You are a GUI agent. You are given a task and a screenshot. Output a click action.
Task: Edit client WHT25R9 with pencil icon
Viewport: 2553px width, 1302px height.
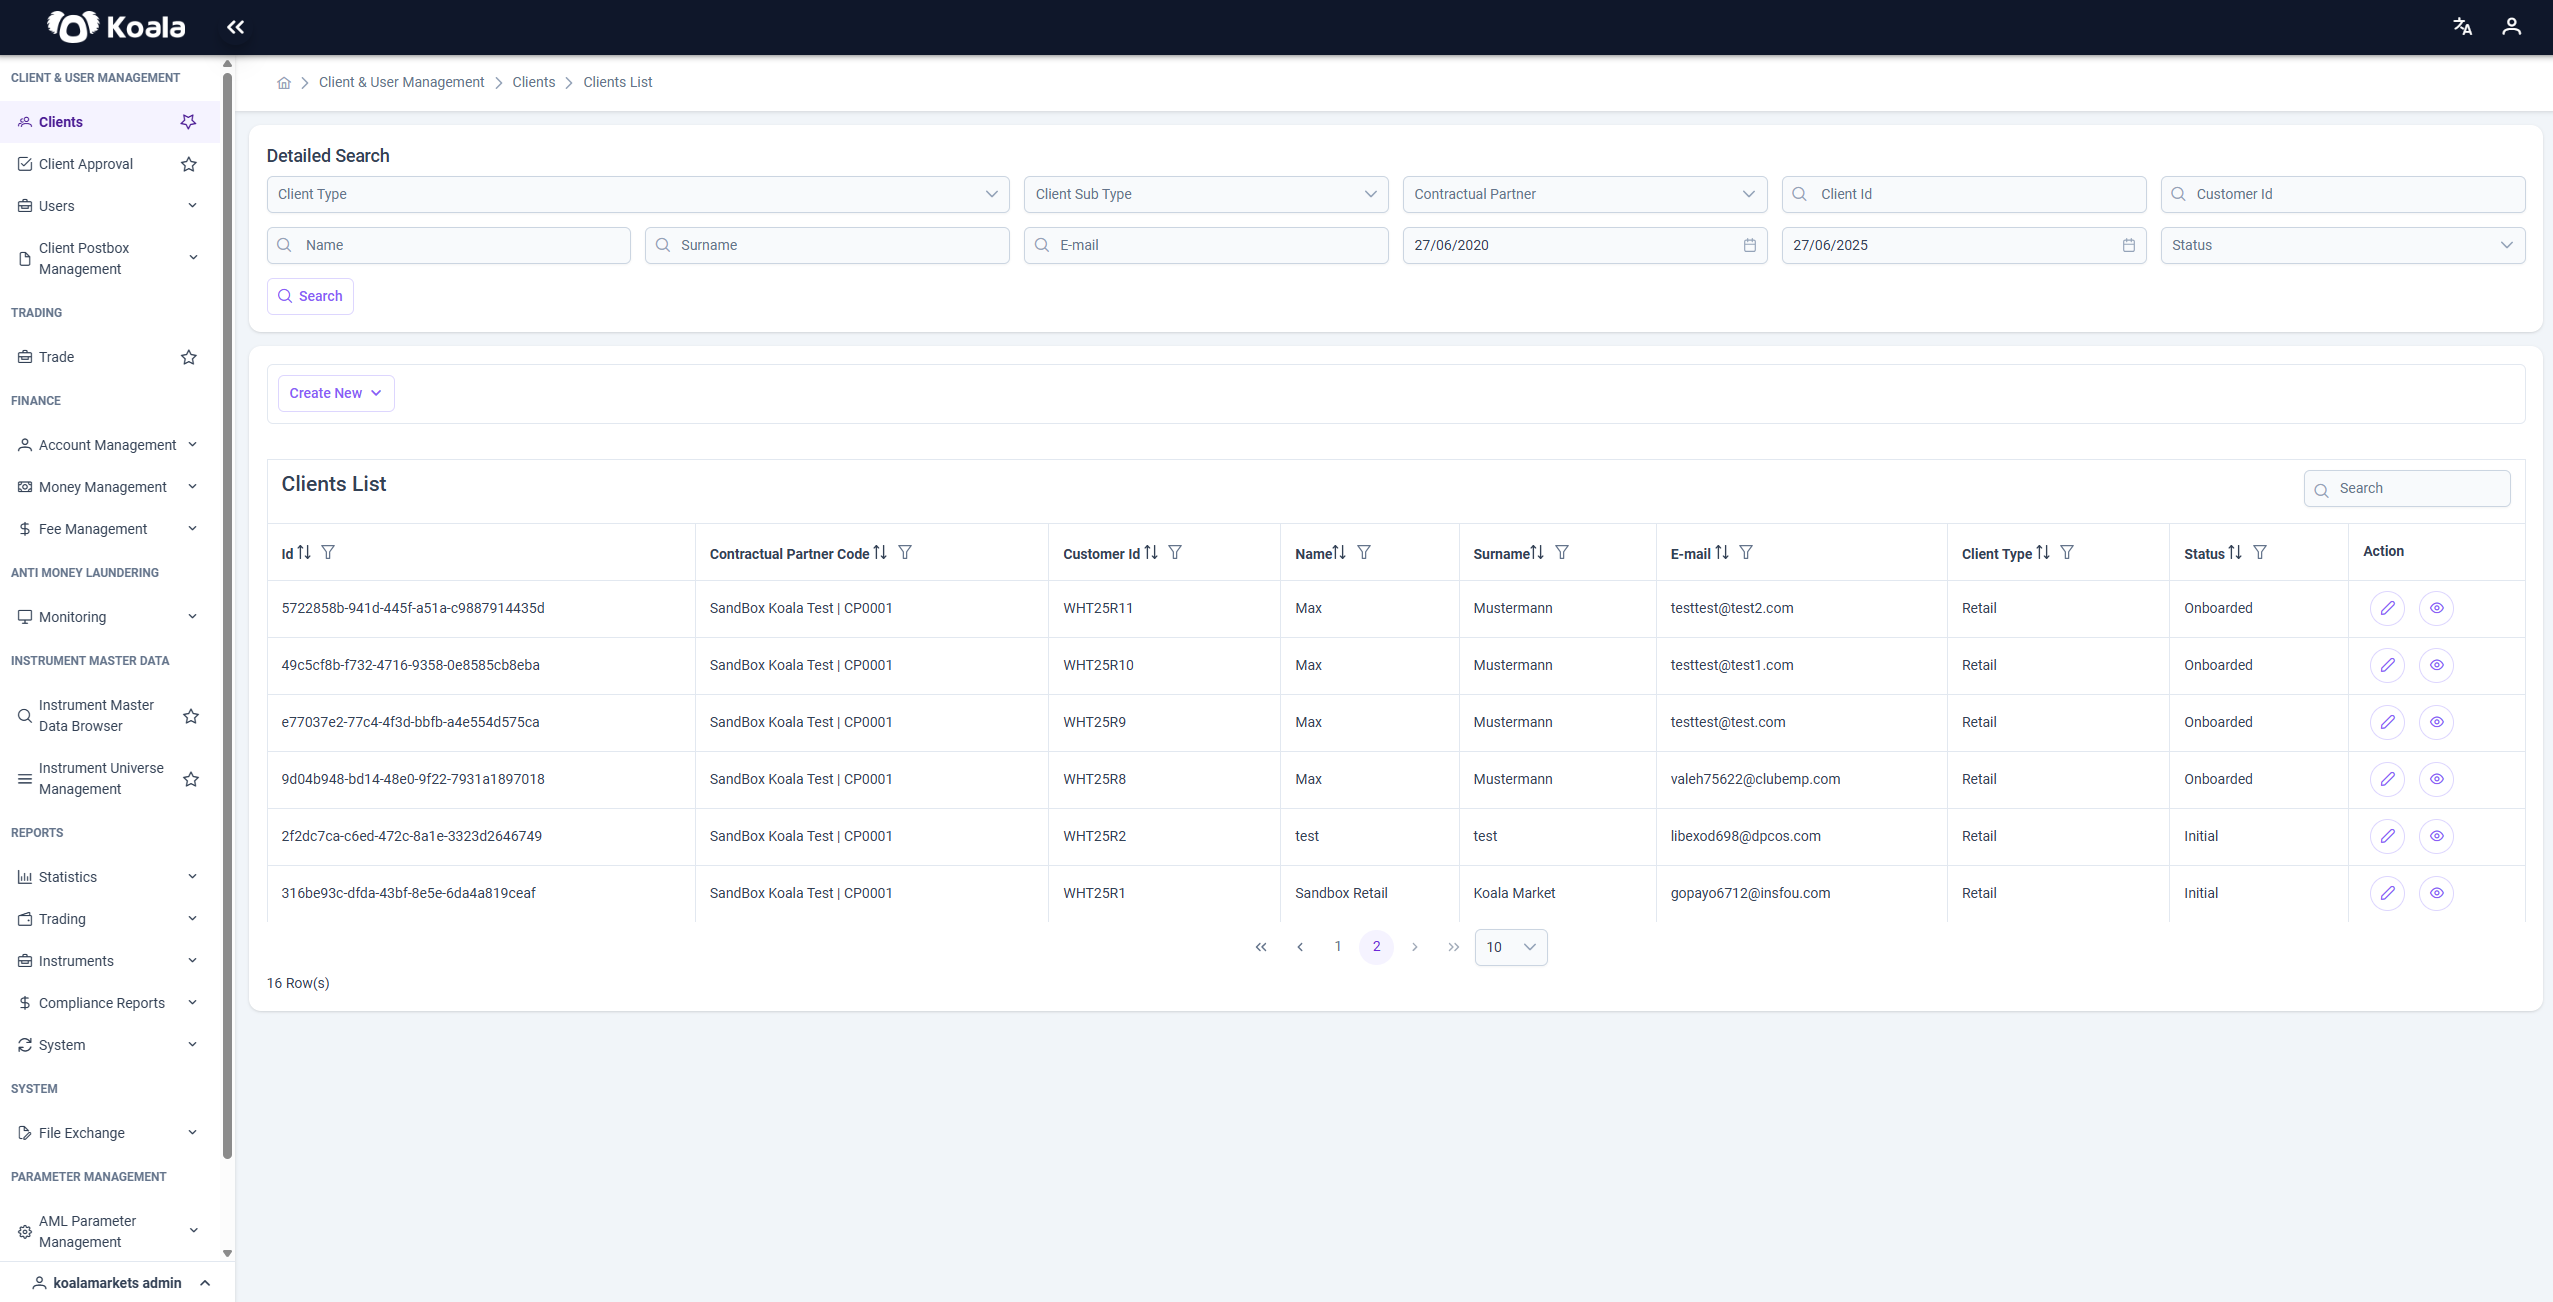click(2387, 722)
